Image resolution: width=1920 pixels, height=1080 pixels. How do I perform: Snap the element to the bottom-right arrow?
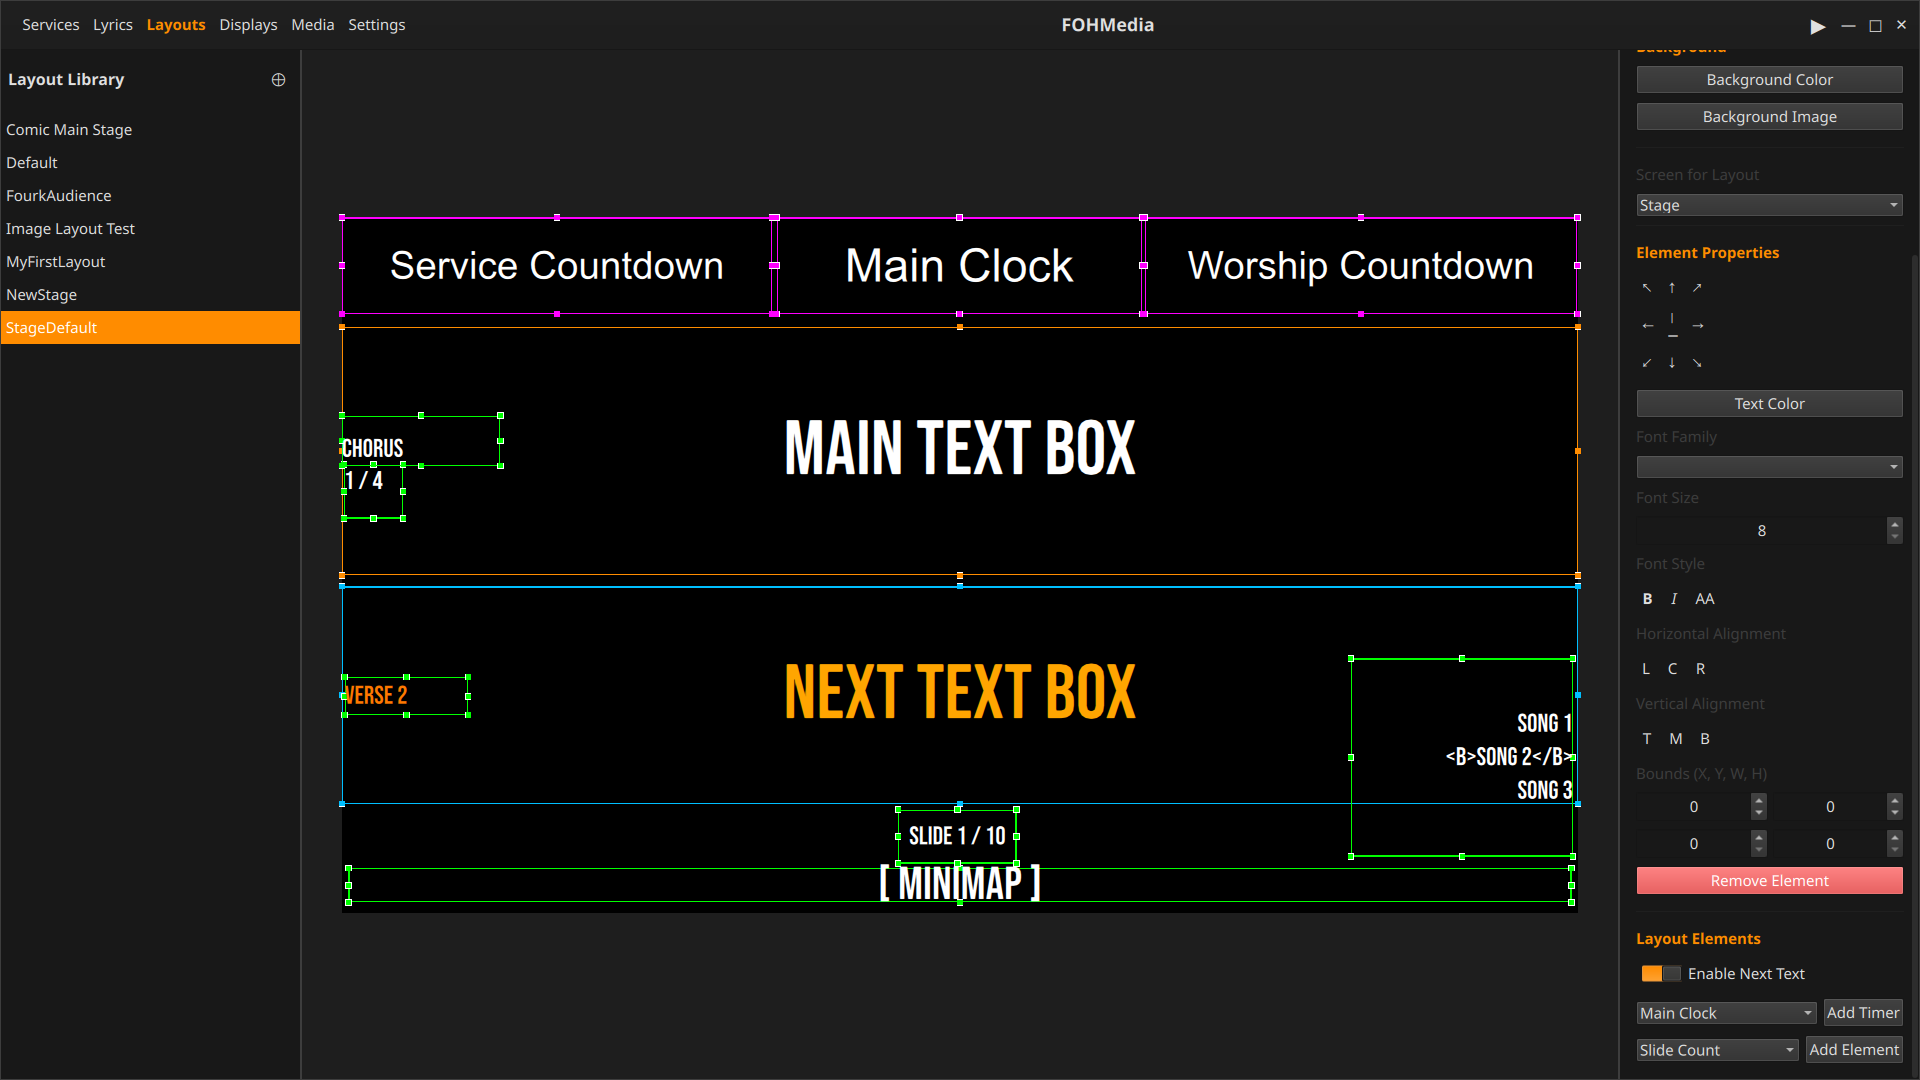[x=1697, y=363]
